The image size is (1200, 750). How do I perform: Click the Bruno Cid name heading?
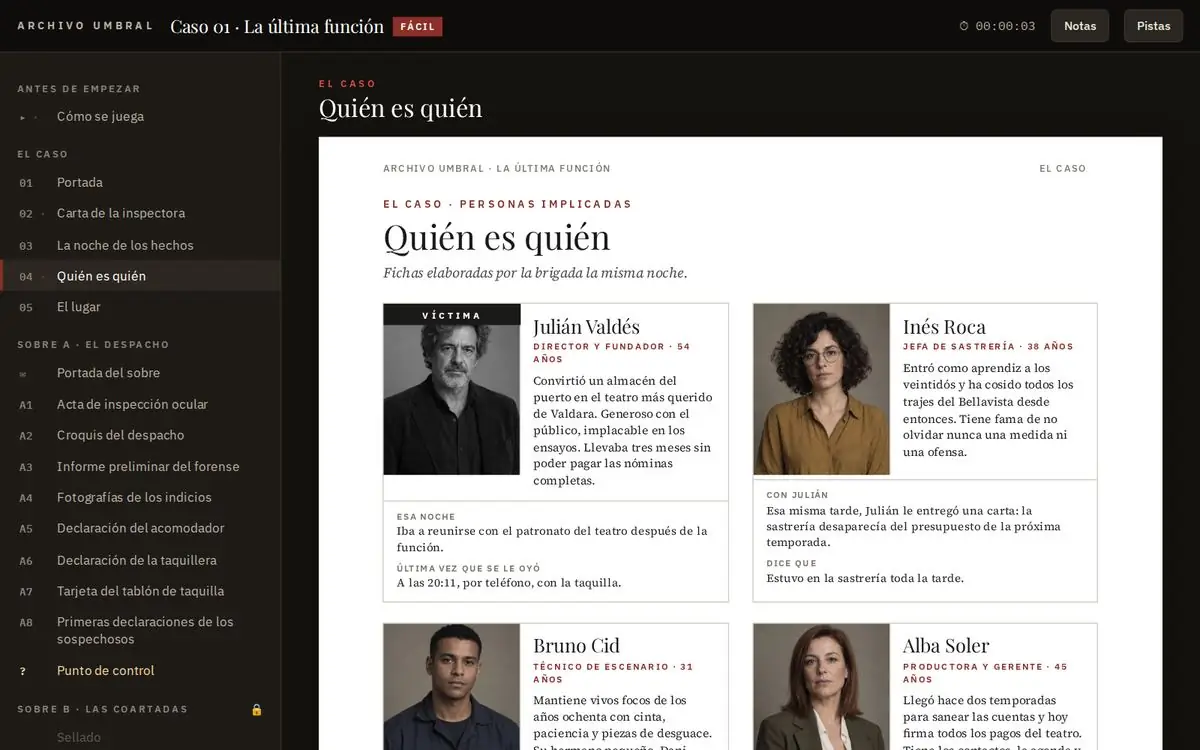coord(576,646)
